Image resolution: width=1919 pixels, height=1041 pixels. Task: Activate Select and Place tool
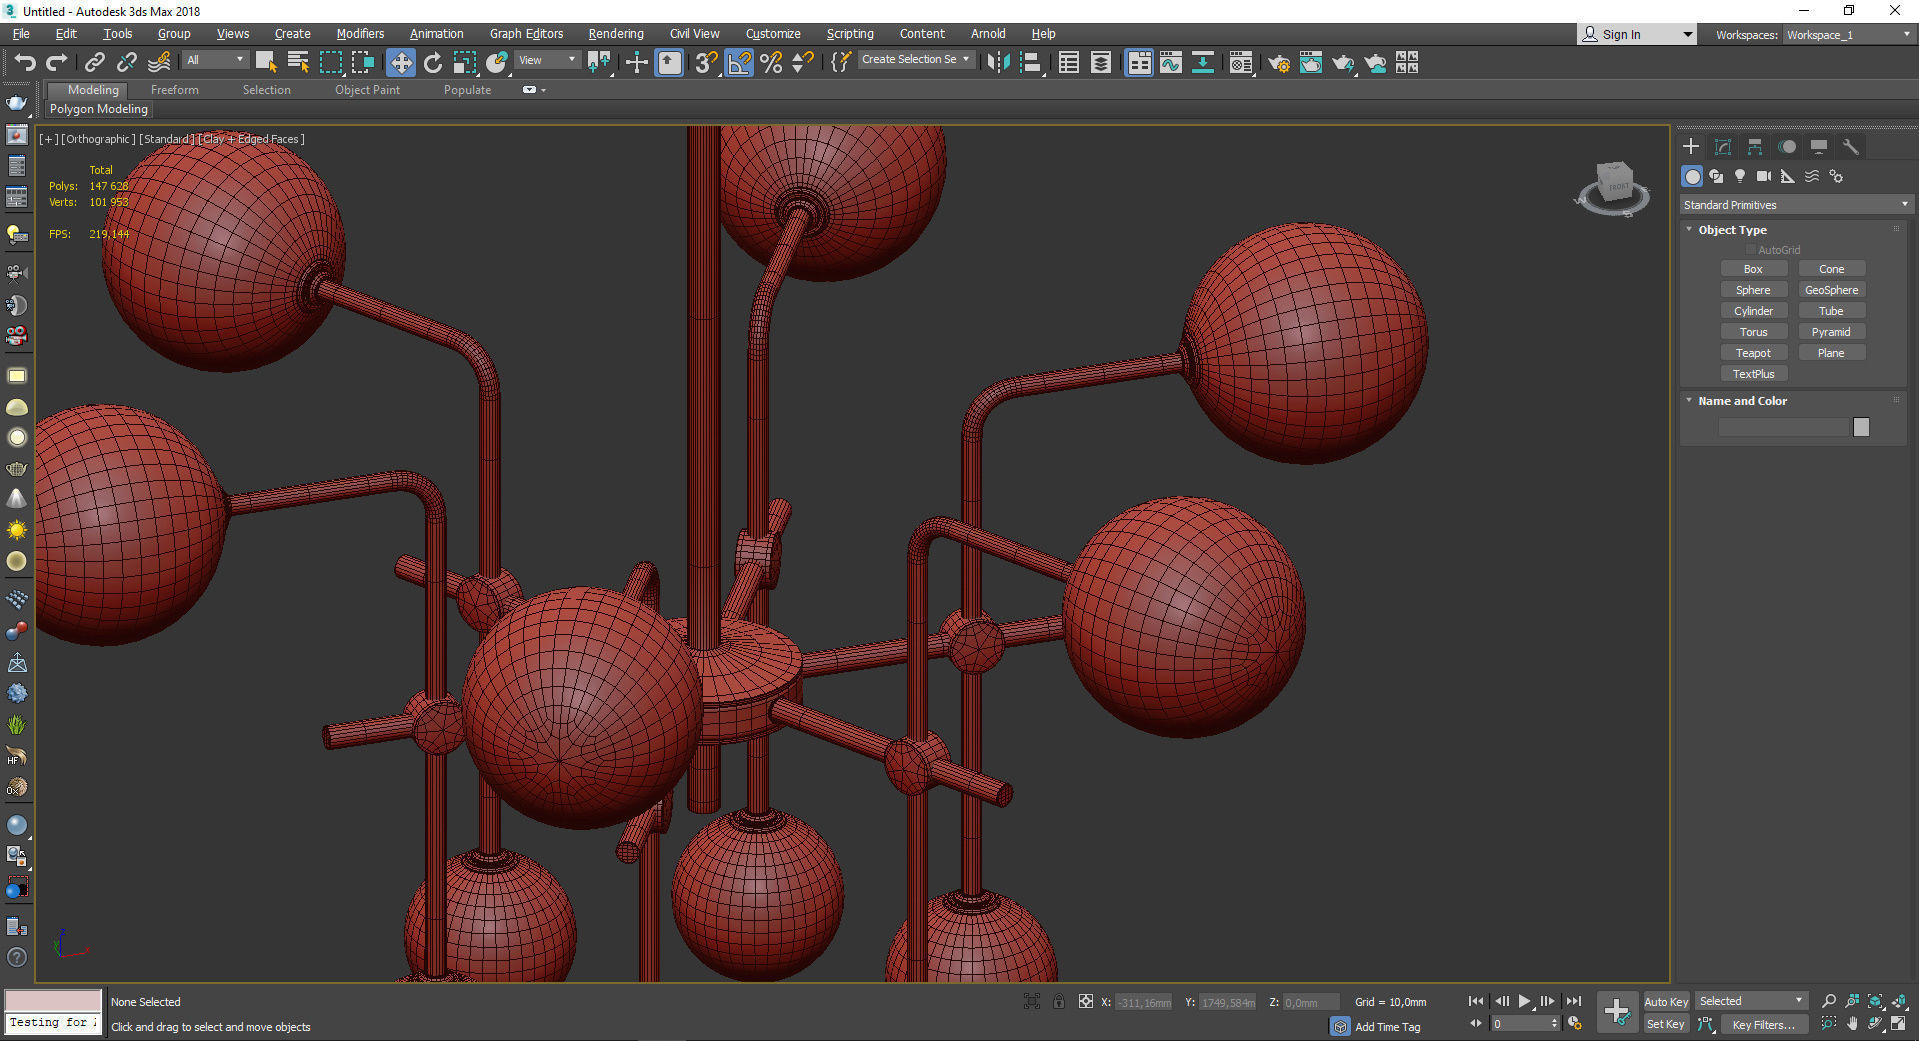[x=497, y=63]
